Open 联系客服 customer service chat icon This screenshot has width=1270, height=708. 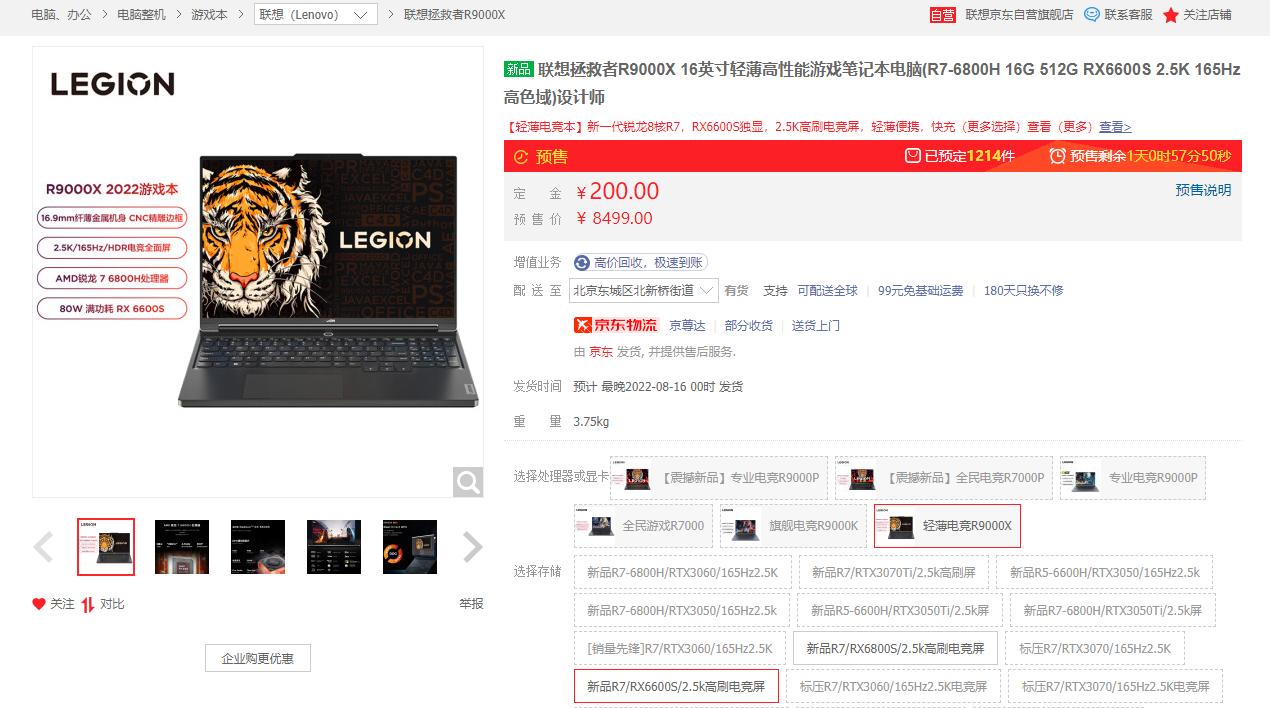pos(1092,15)
